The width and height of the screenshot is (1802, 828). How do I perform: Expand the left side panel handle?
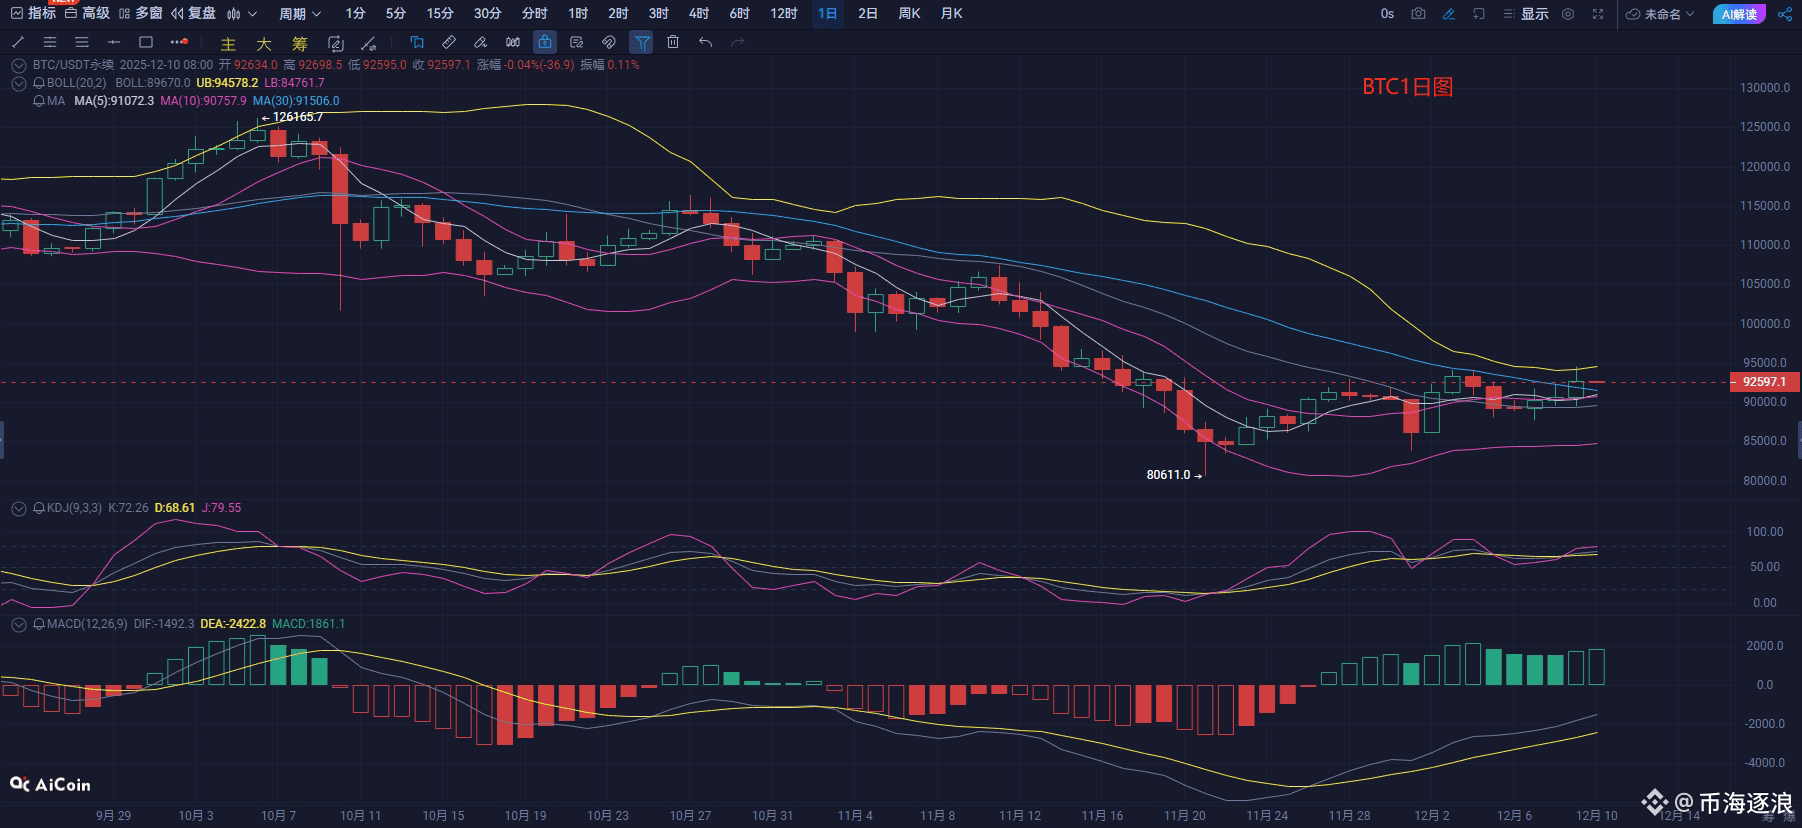pyautogui.click(x=2, y=439)
